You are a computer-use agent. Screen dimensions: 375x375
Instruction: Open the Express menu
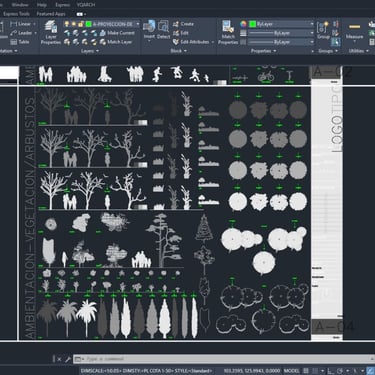62,5
